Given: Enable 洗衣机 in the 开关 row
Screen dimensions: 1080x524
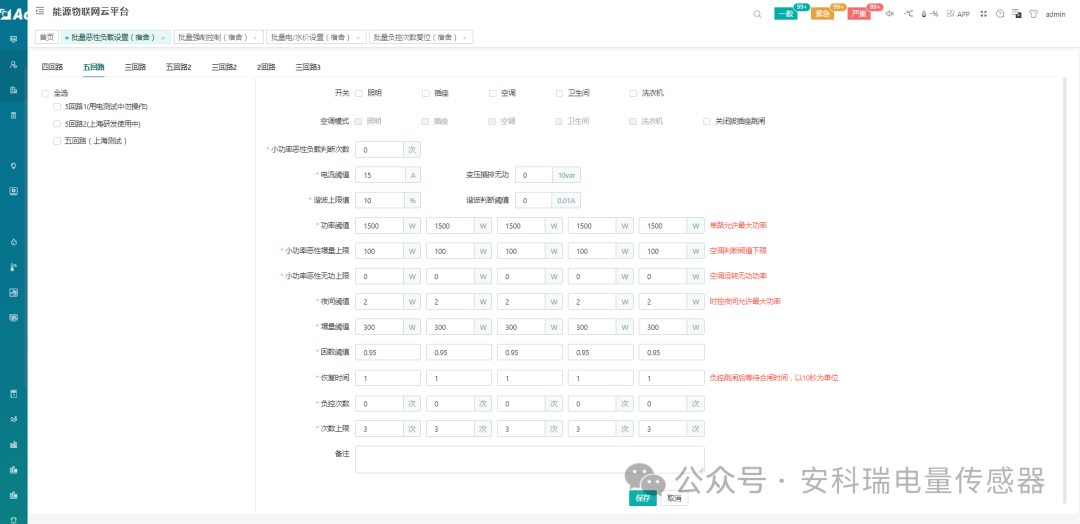Looking at the screenshot, I should tap(633, 93).
